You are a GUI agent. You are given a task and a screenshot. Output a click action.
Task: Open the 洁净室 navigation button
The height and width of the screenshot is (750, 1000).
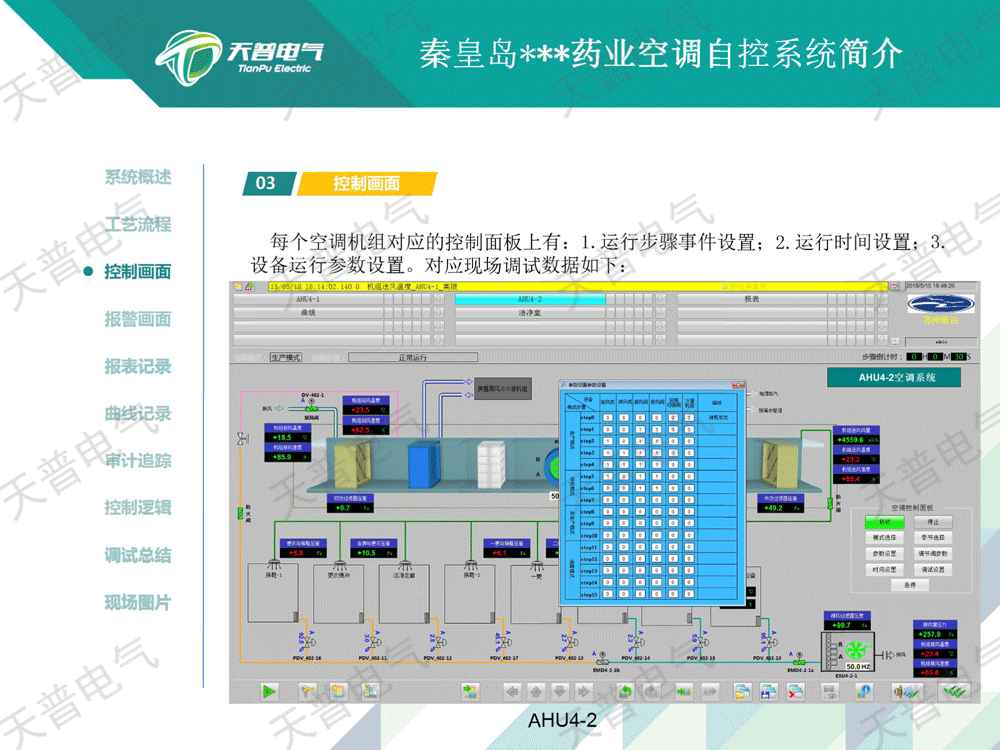tap(530, 313)
